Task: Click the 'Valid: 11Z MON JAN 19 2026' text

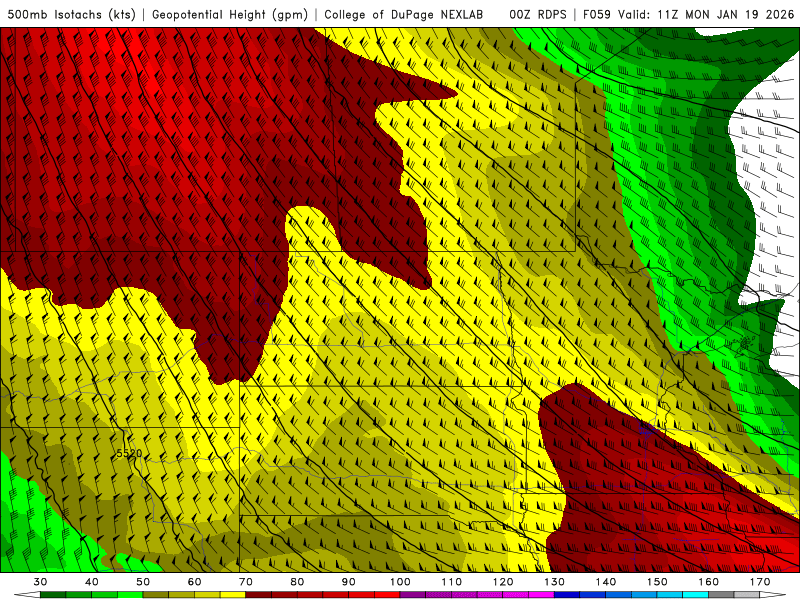Action: coord(706,14)
